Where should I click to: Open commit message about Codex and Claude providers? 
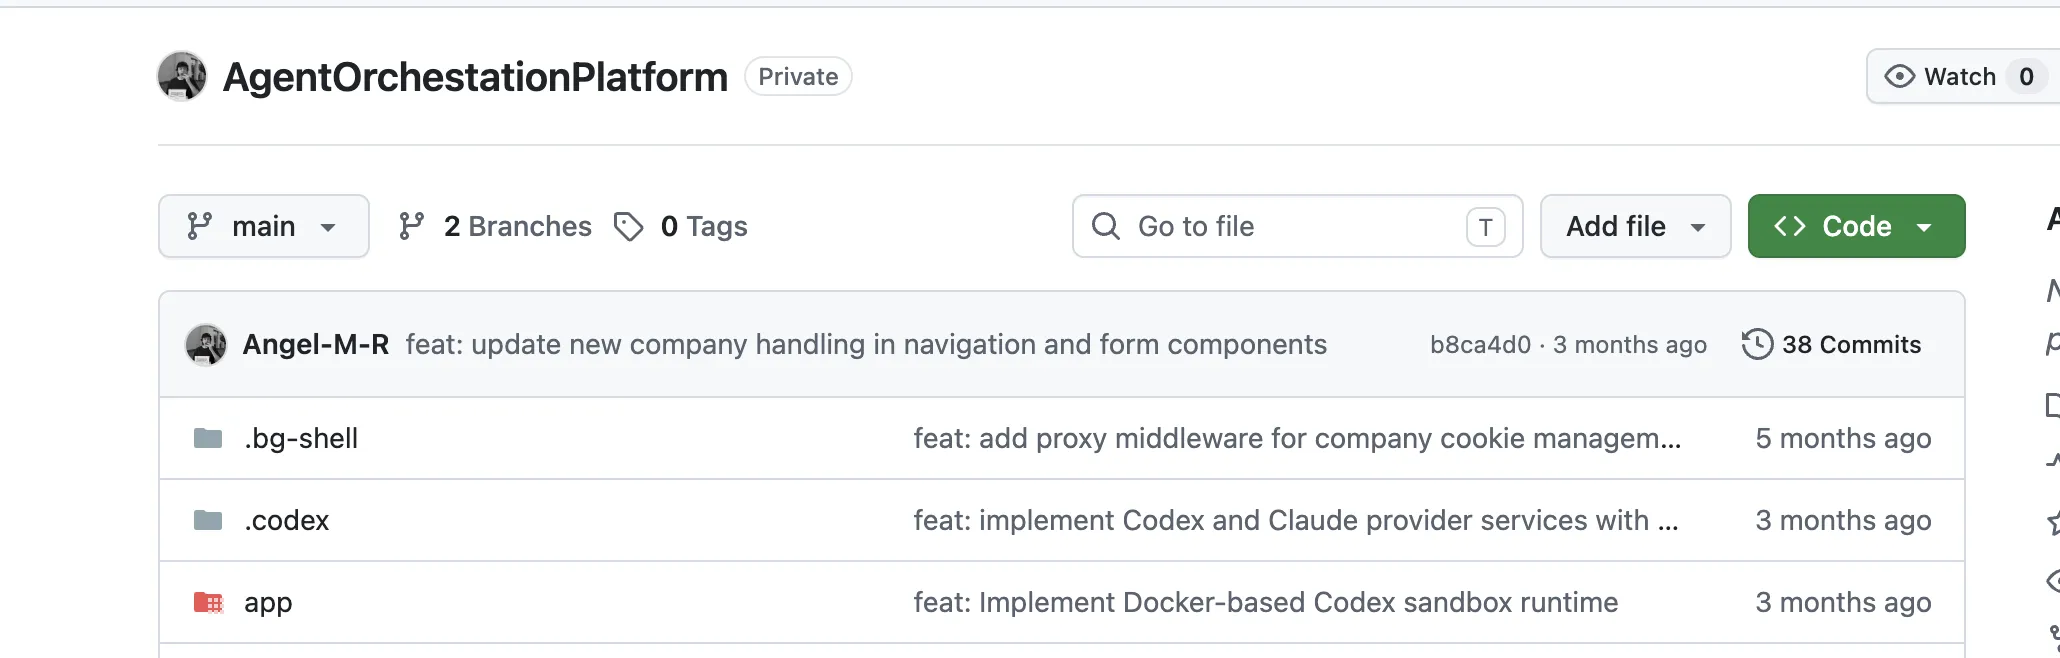tap(1296, 520)
